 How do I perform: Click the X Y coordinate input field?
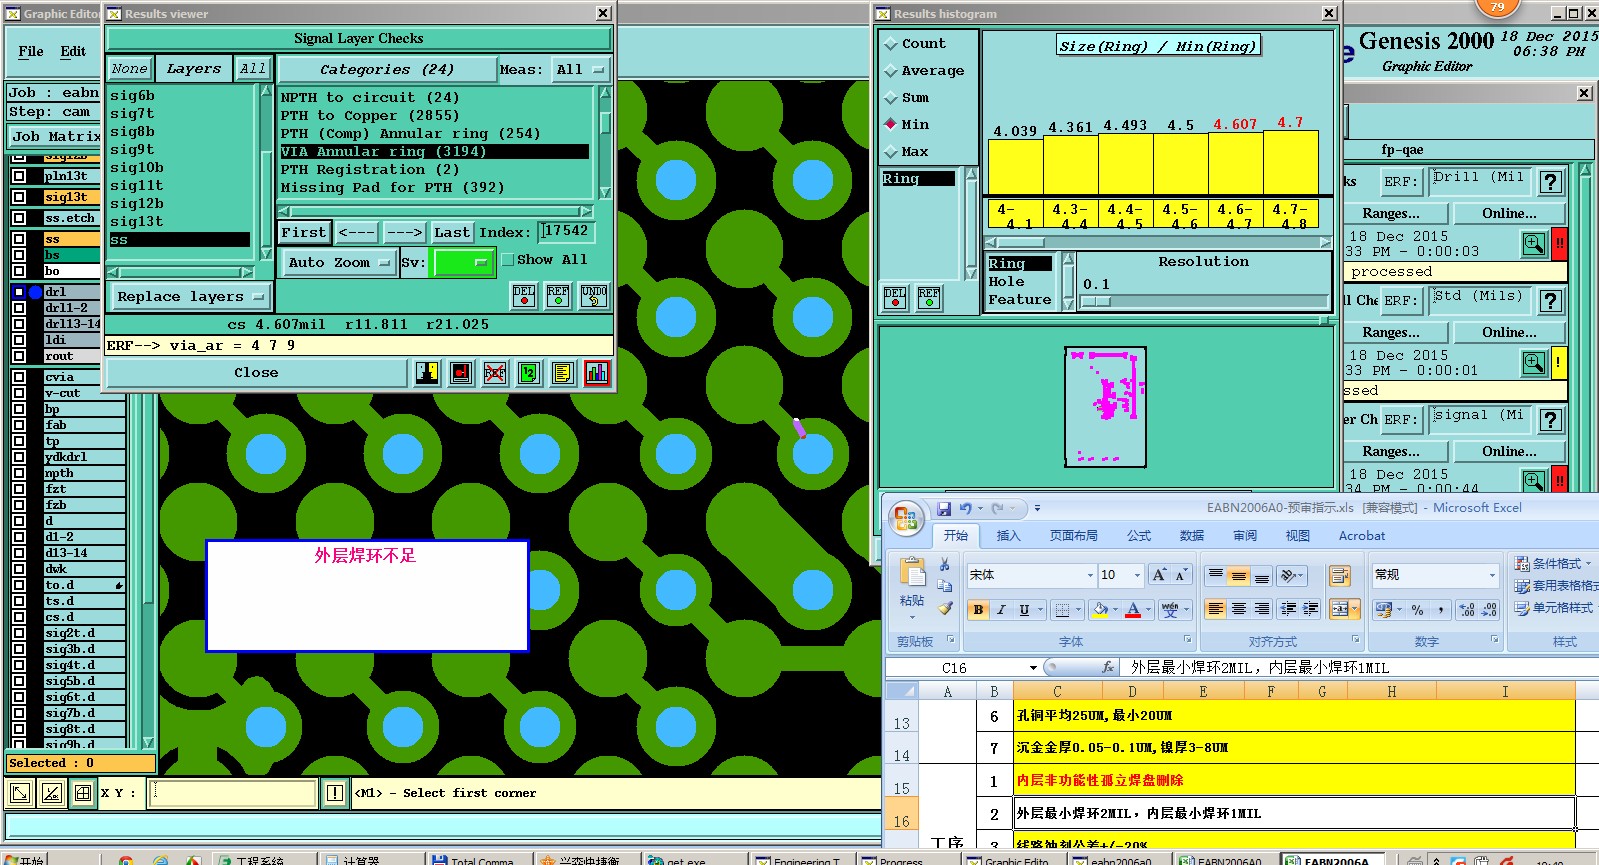(233, 793)
